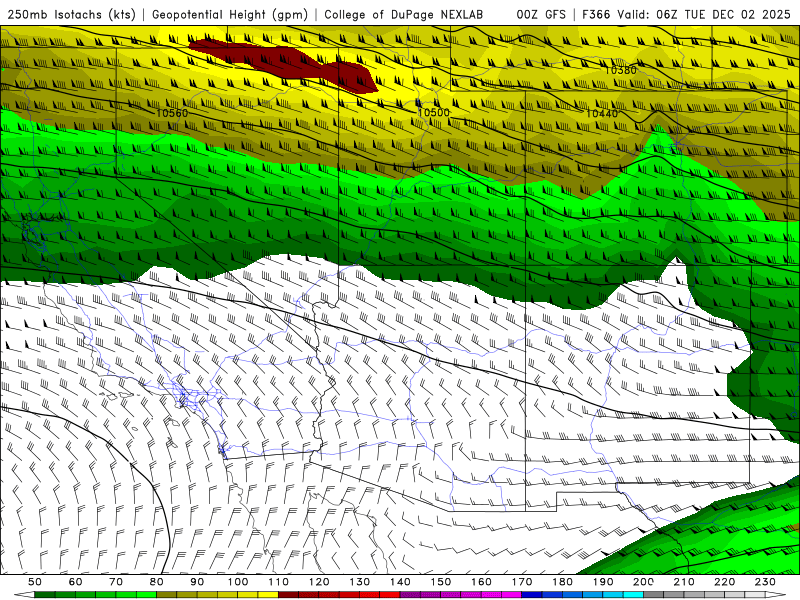This screenshot has width=800, height=600.
Task: Select the 90 legend value
Action: pos(197,582)
